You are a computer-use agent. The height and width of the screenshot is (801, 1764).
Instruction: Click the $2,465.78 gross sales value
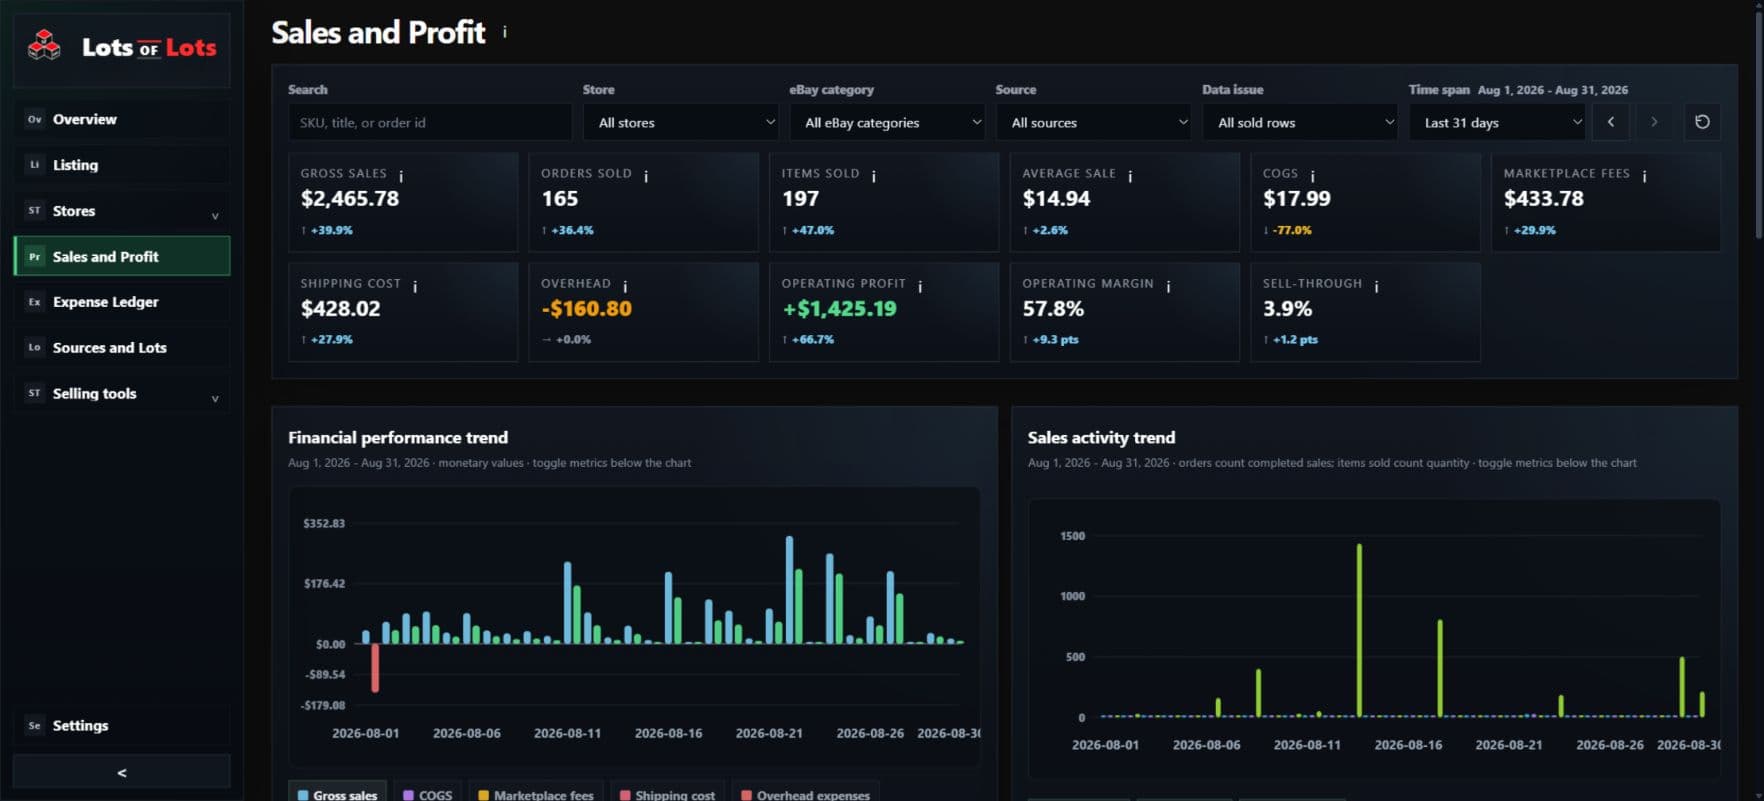tap(350, 198)
